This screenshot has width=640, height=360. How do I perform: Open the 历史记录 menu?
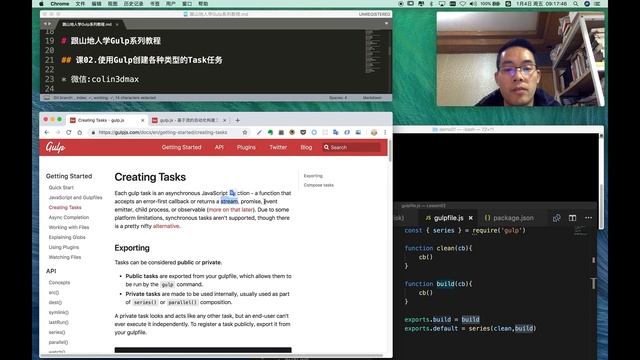pyautogui.click(x=133, y=4)
